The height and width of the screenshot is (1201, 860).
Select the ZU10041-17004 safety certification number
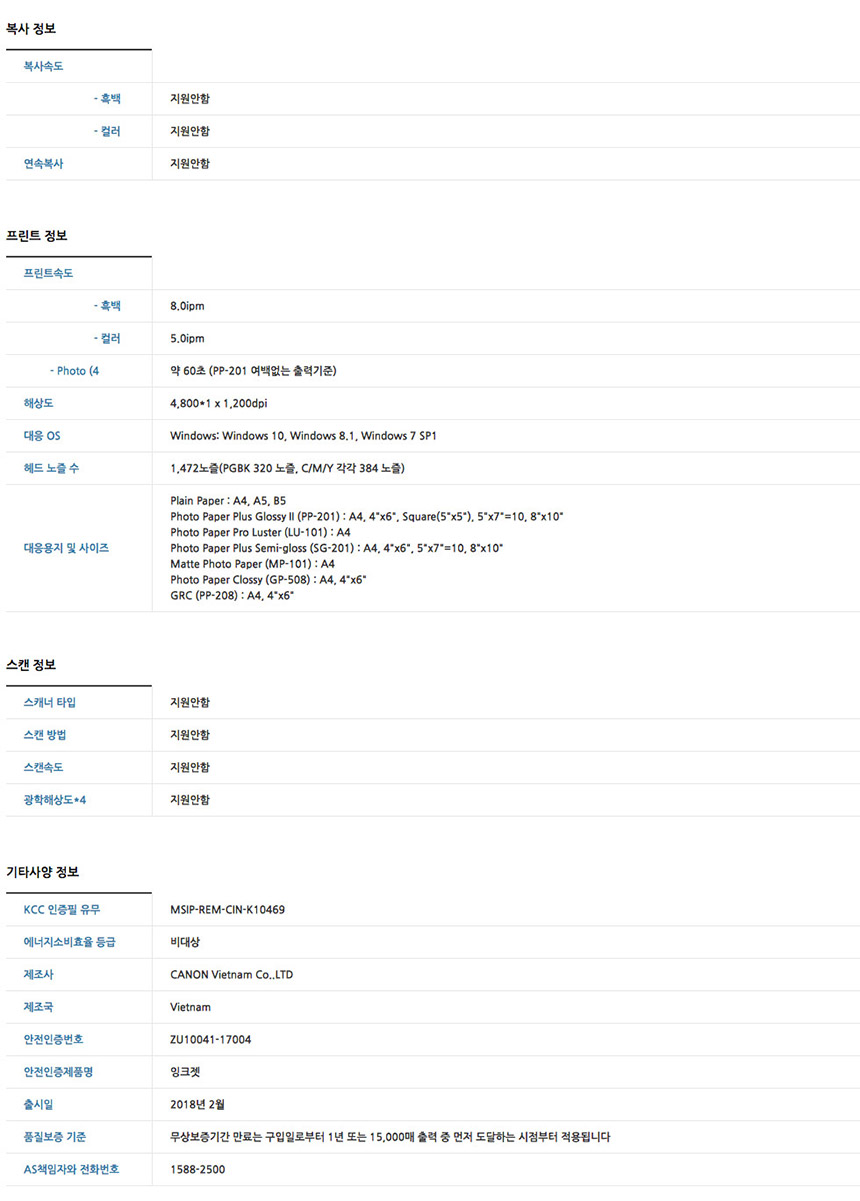pos(210,1039)
